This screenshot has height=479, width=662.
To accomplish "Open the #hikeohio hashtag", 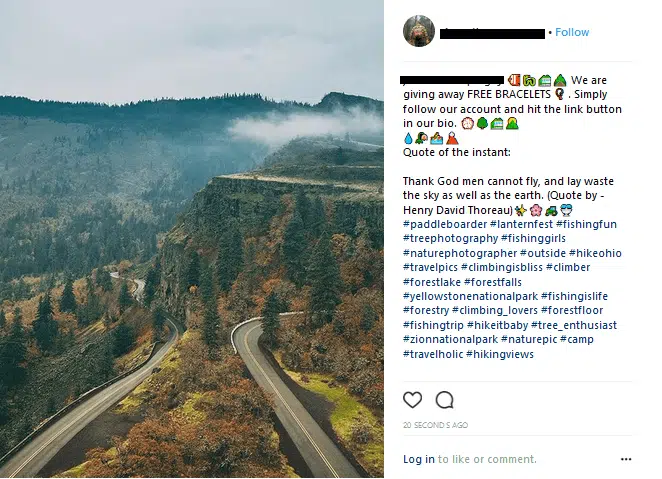I will click(x=595, y=253).
